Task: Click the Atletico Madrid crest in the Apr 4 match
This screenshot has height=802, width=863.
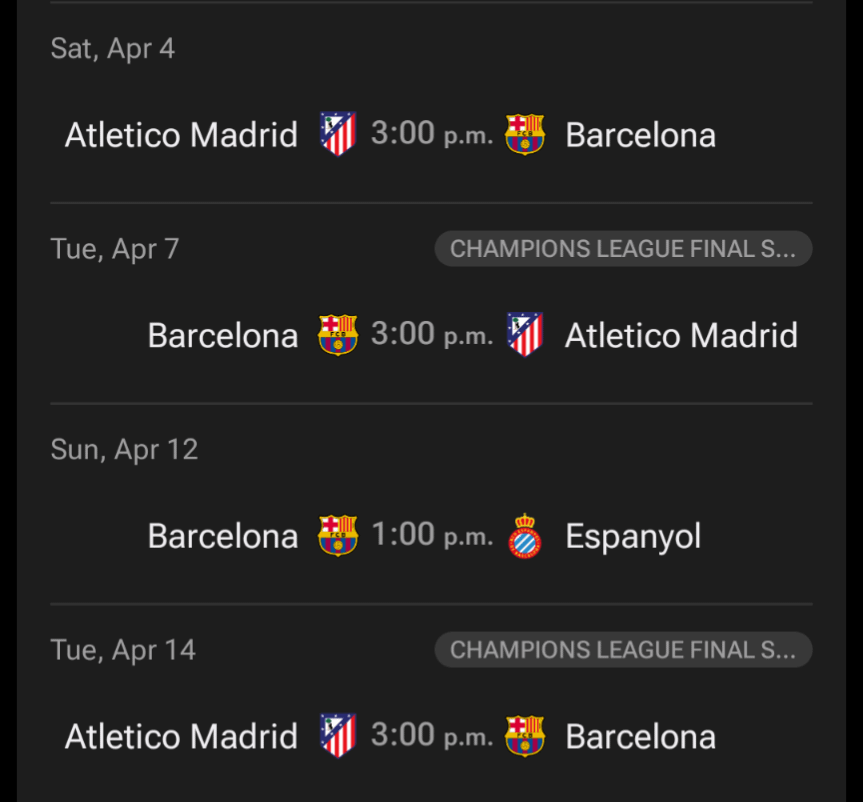Action: click(x=337, y=134)
